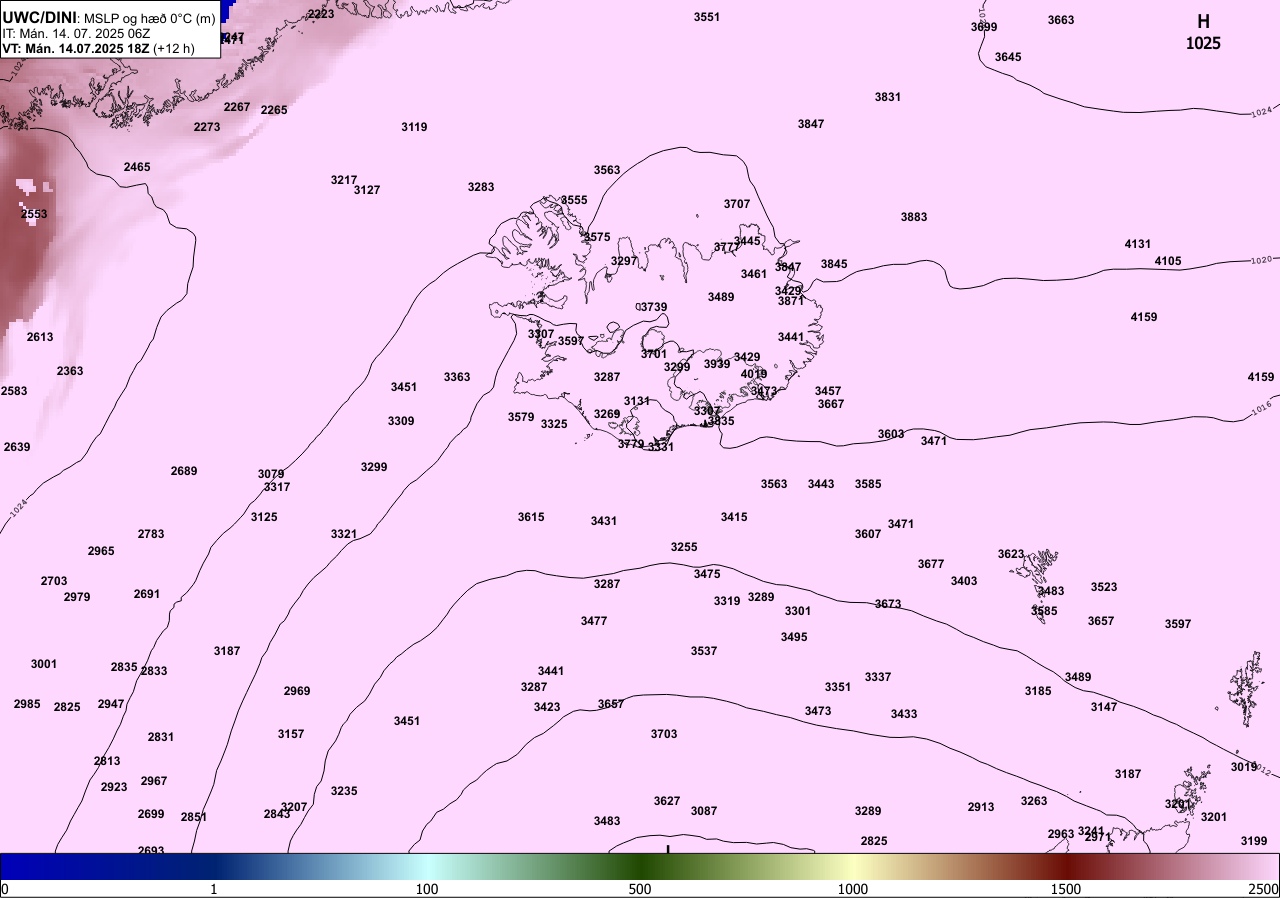1280x898 pixels.
Task: Click the height value 2465
Action: (137, 167)
